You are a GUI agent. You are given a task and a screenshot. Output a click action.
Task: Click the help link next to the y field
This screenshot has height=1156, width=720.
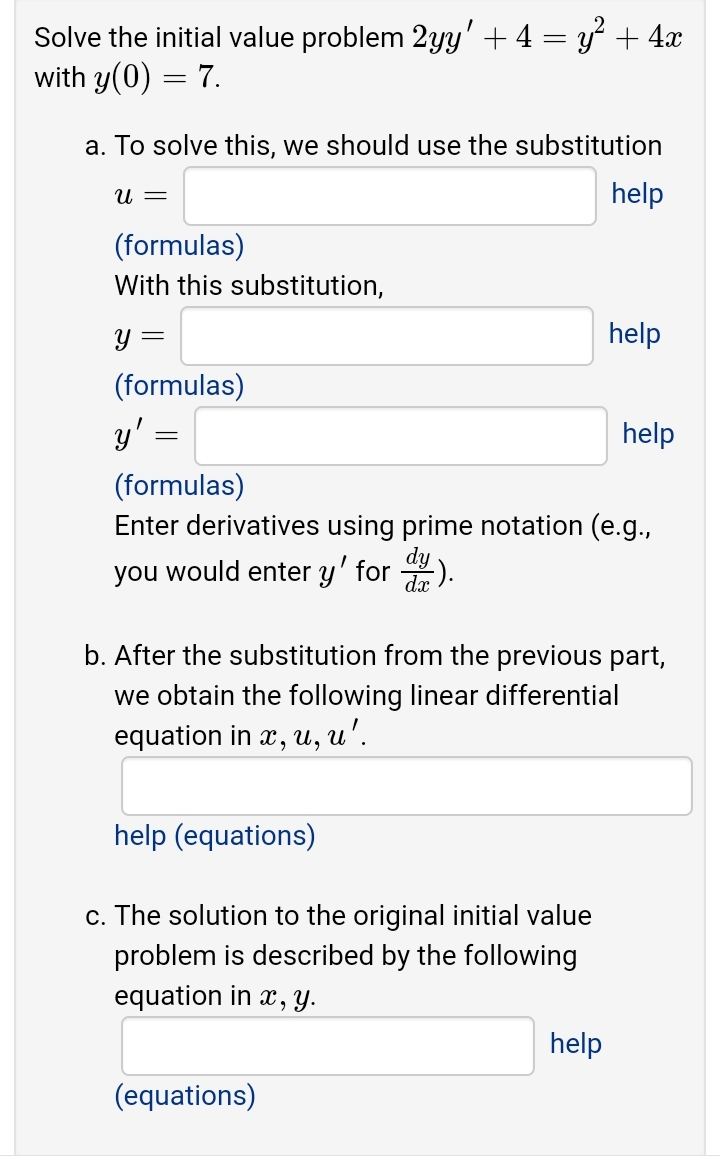pyautogui.click(x=633, y=335)
